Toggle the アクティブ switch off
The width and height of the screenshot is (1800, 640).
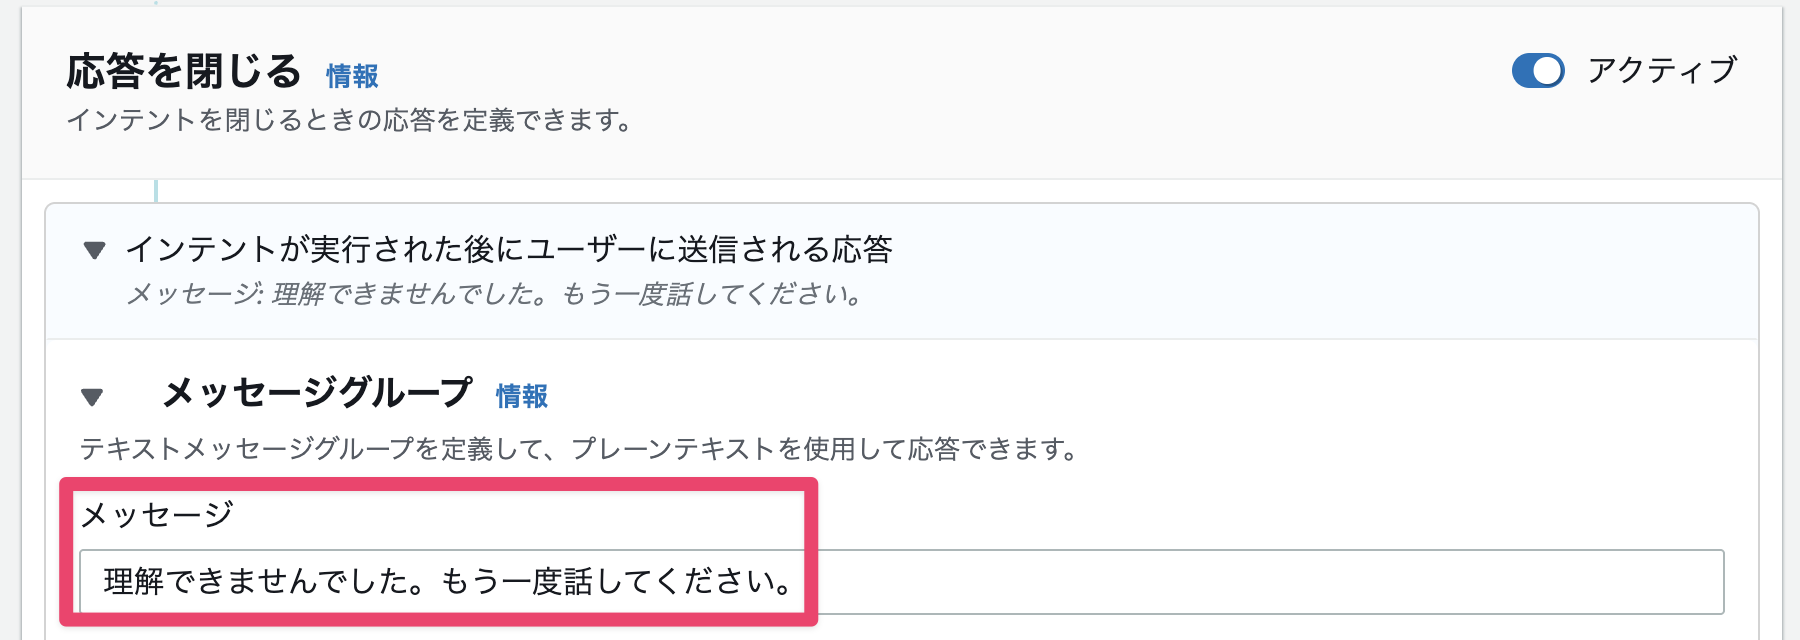pyautogui.click(x=1538, y=71)
